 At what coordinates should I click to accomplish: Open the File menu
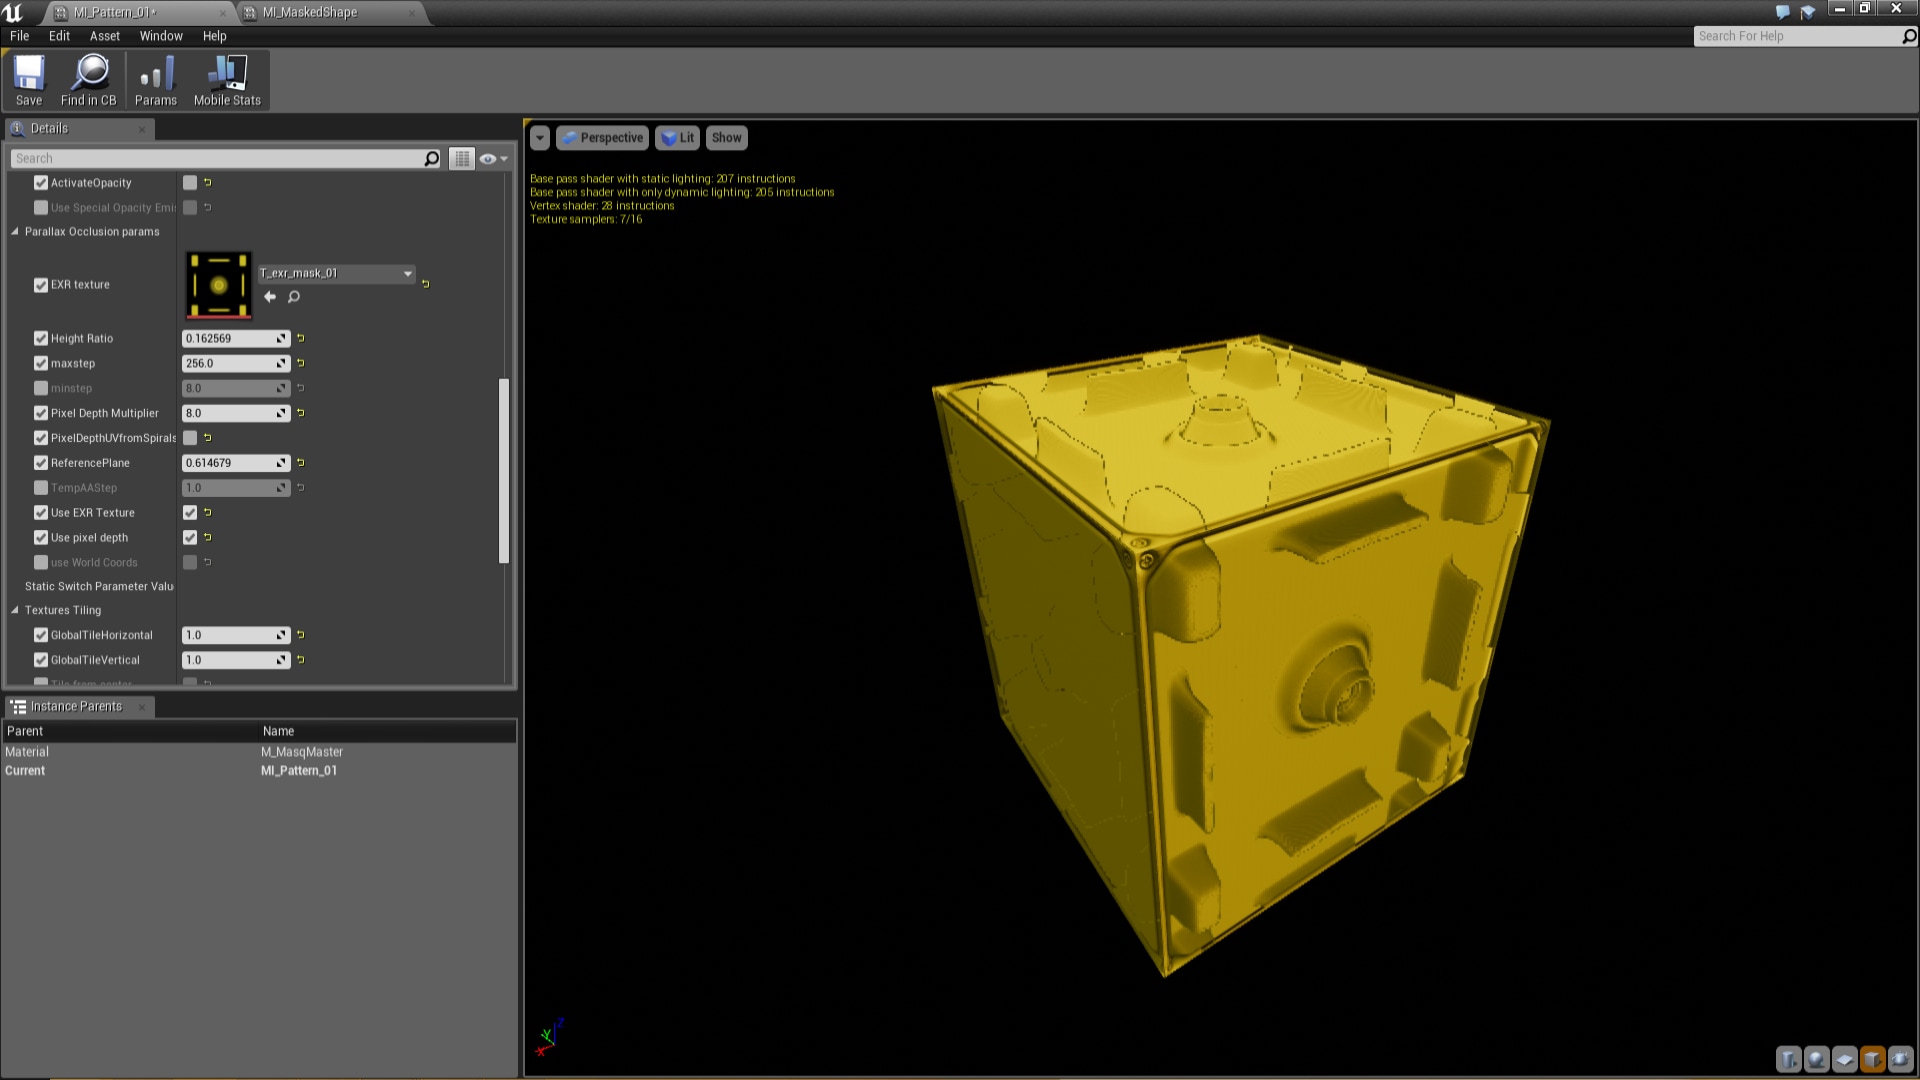(x=19, y=36)
